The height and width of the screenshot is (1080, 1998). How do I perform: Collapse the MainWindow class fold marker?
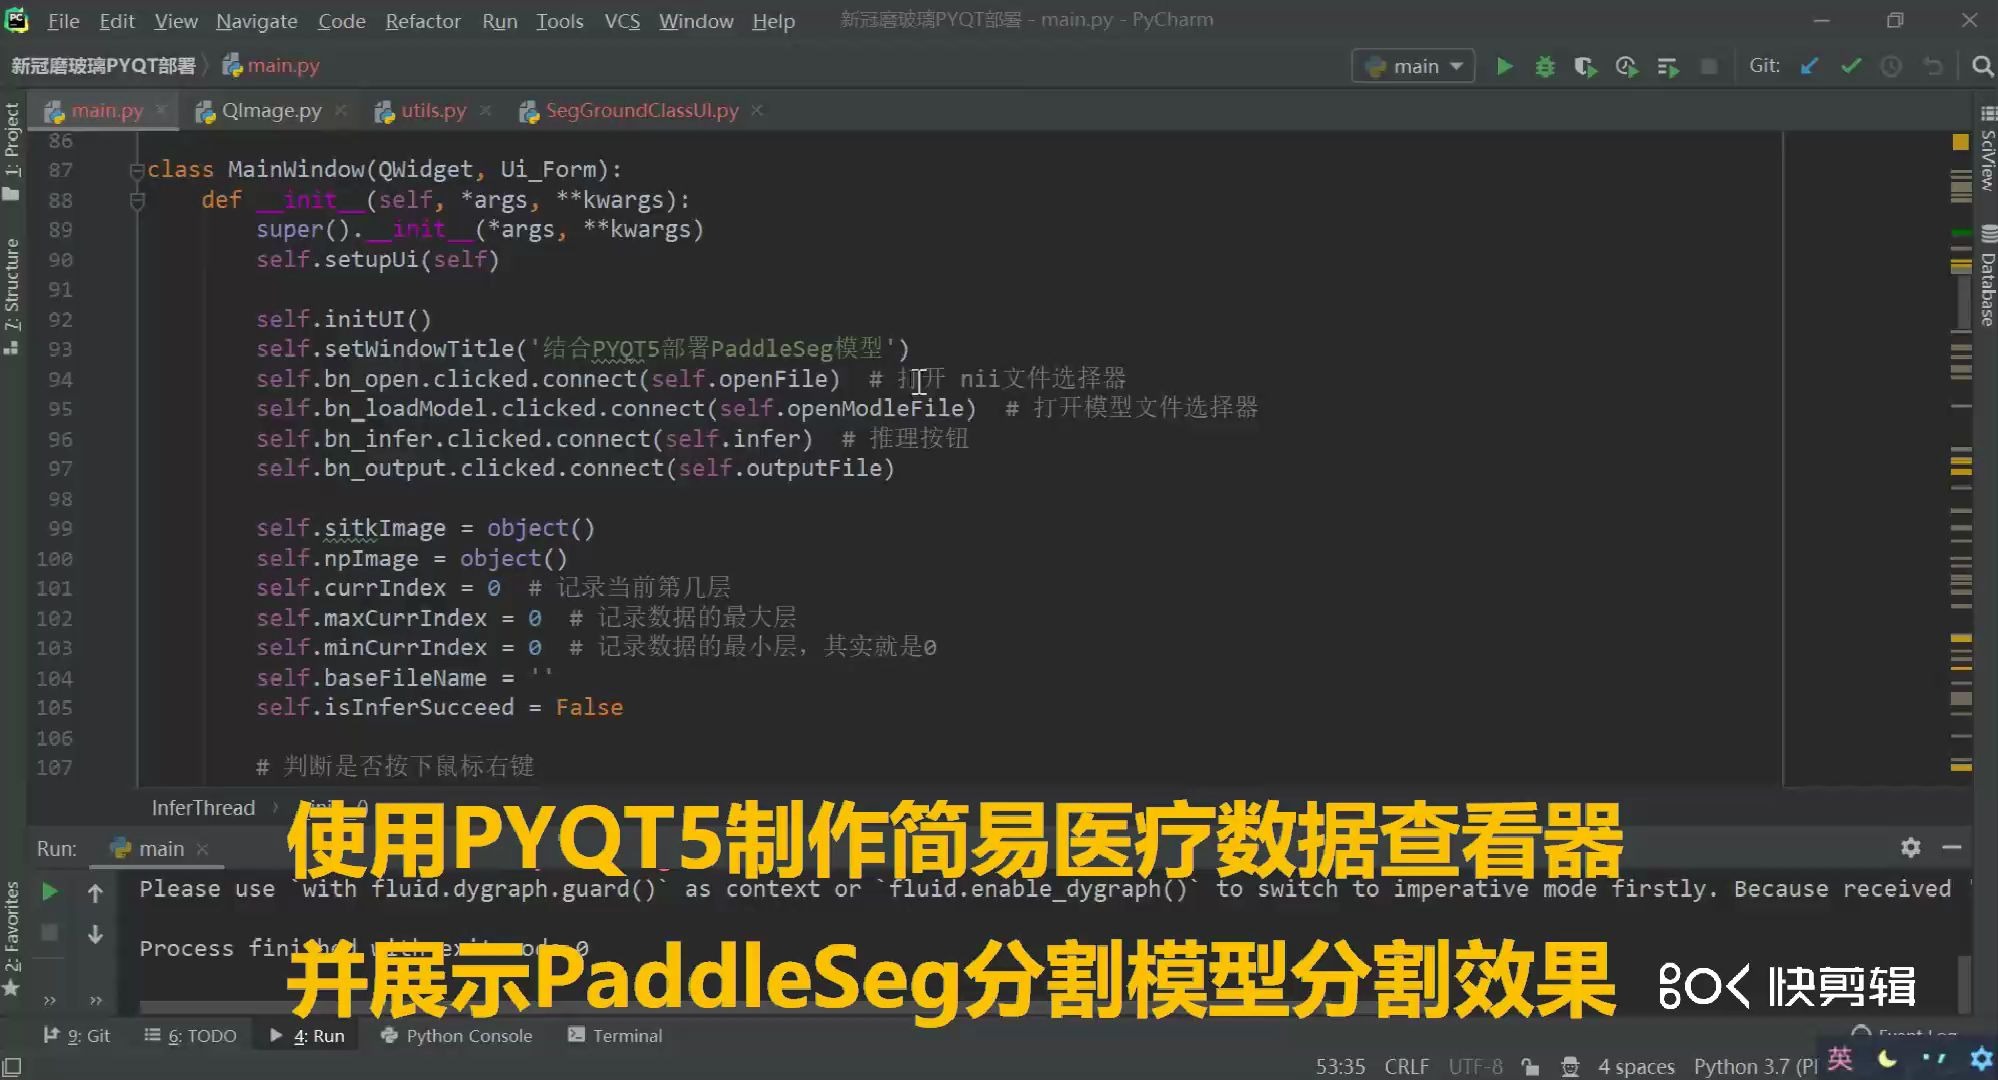(137, 171)
